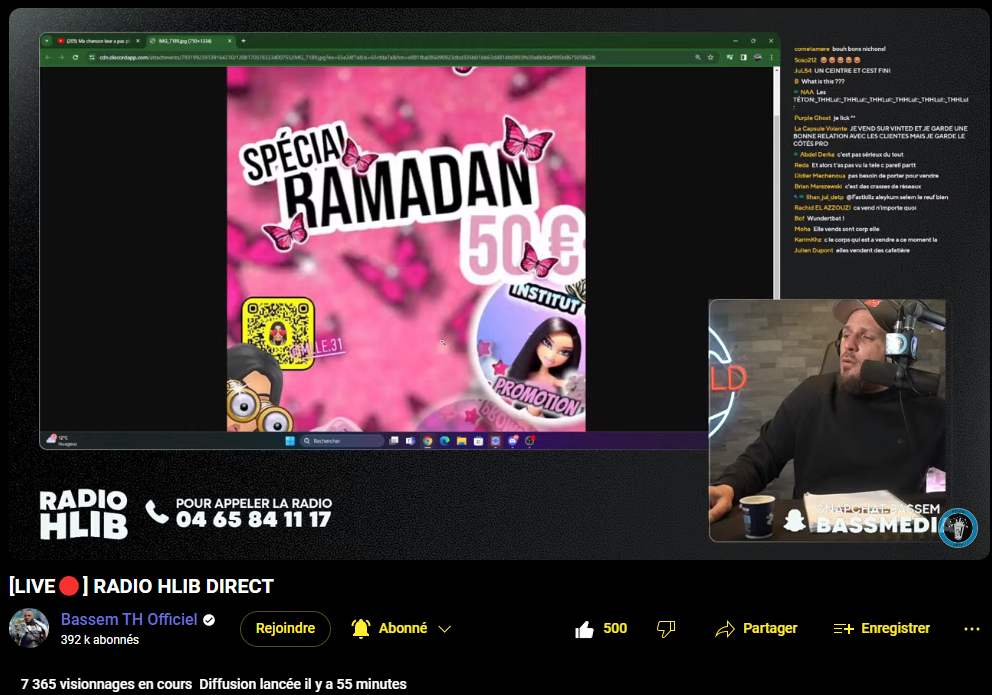992x695 pixels.
Task: Click the channel watermark on the video
Action: [x=958, y=528]
